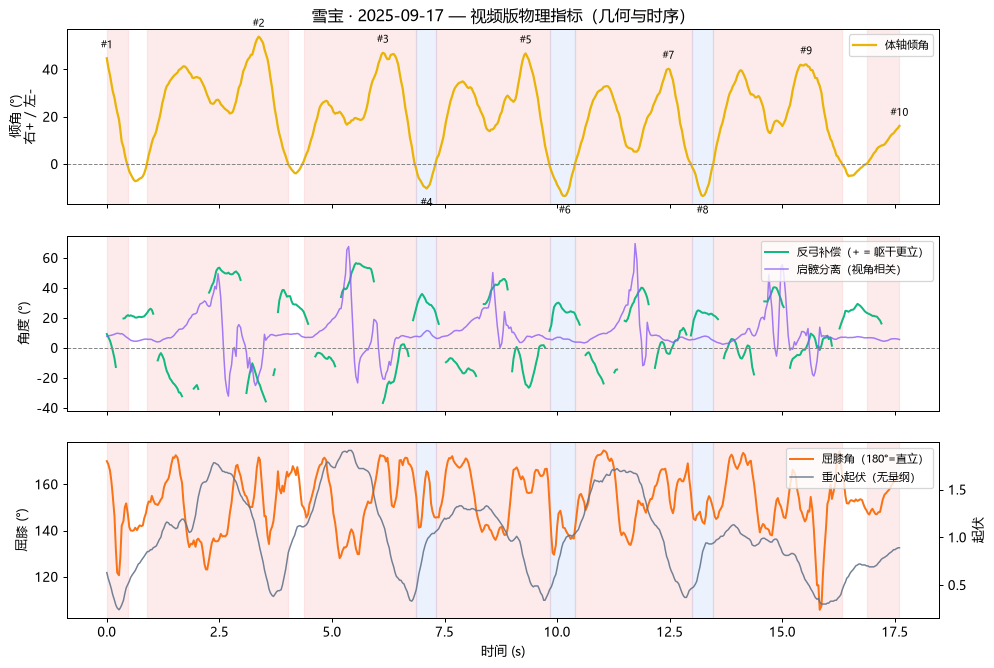The width and height of the screenshot is (994, 668).
Task: Click the 15.0 time tick label
Action: pyautogui.click(x=782, y=632)
